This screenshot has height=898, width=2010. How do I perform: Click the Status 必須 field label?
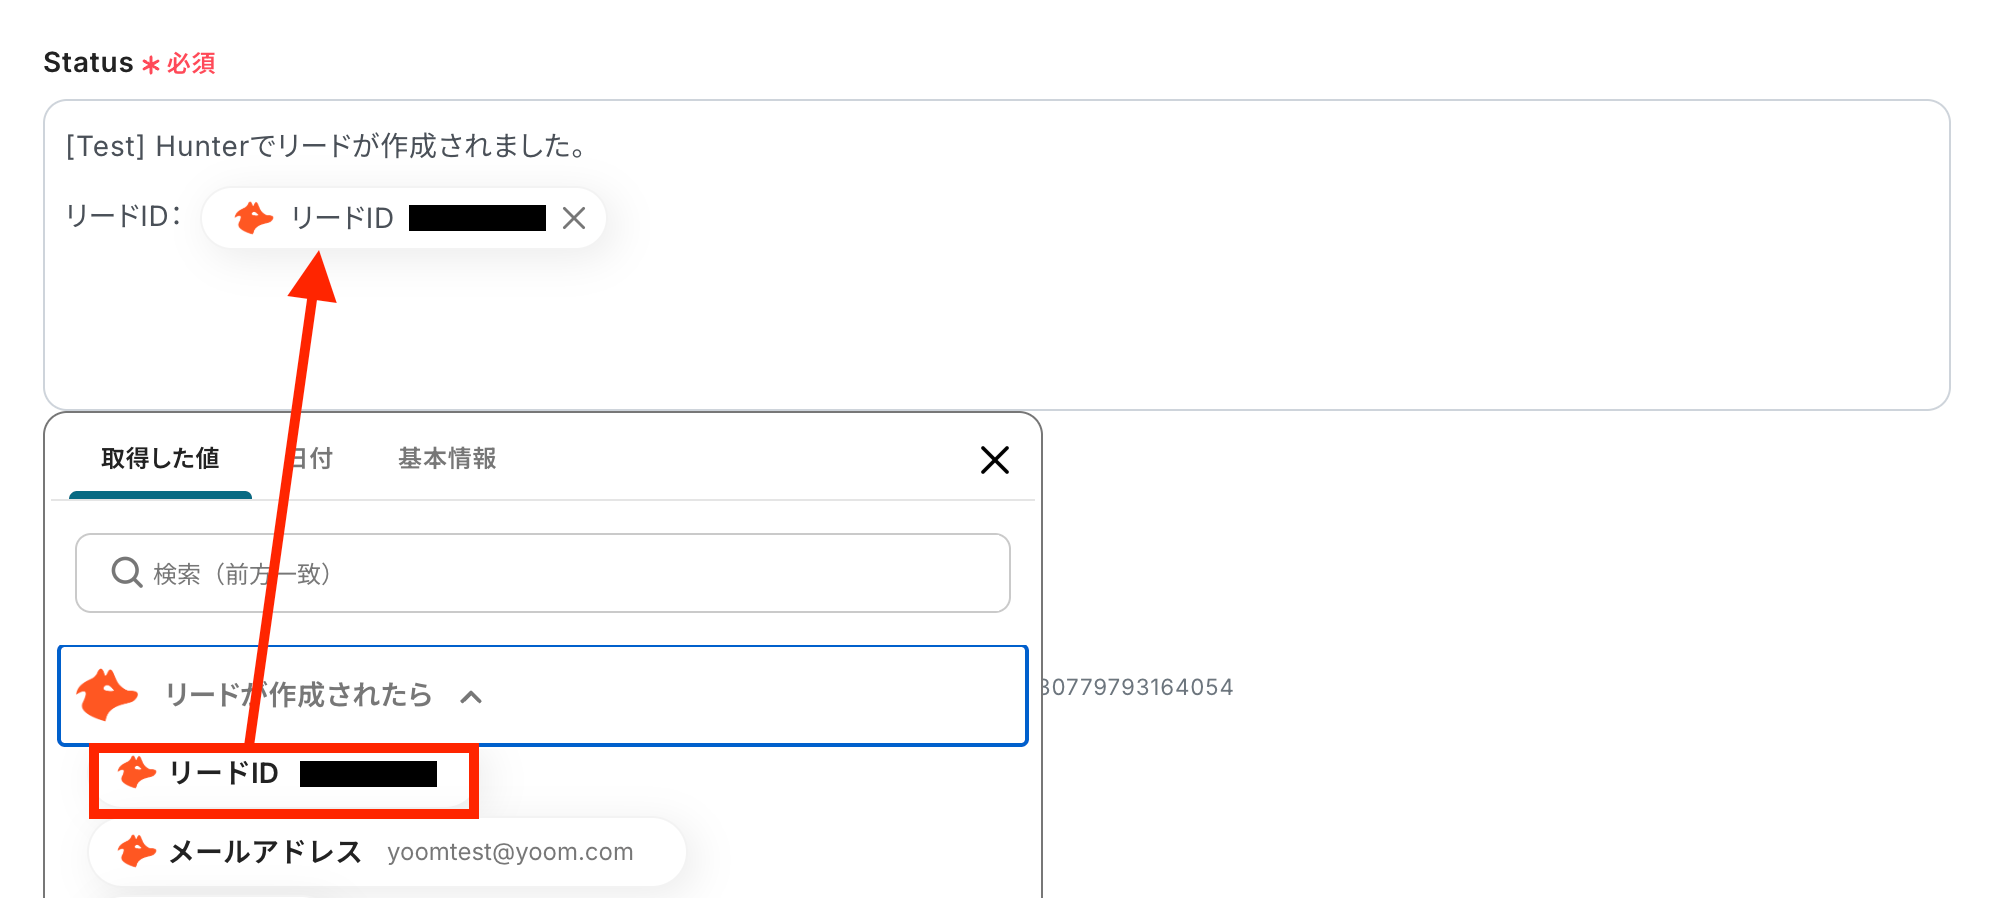click(x=129, y=63)
